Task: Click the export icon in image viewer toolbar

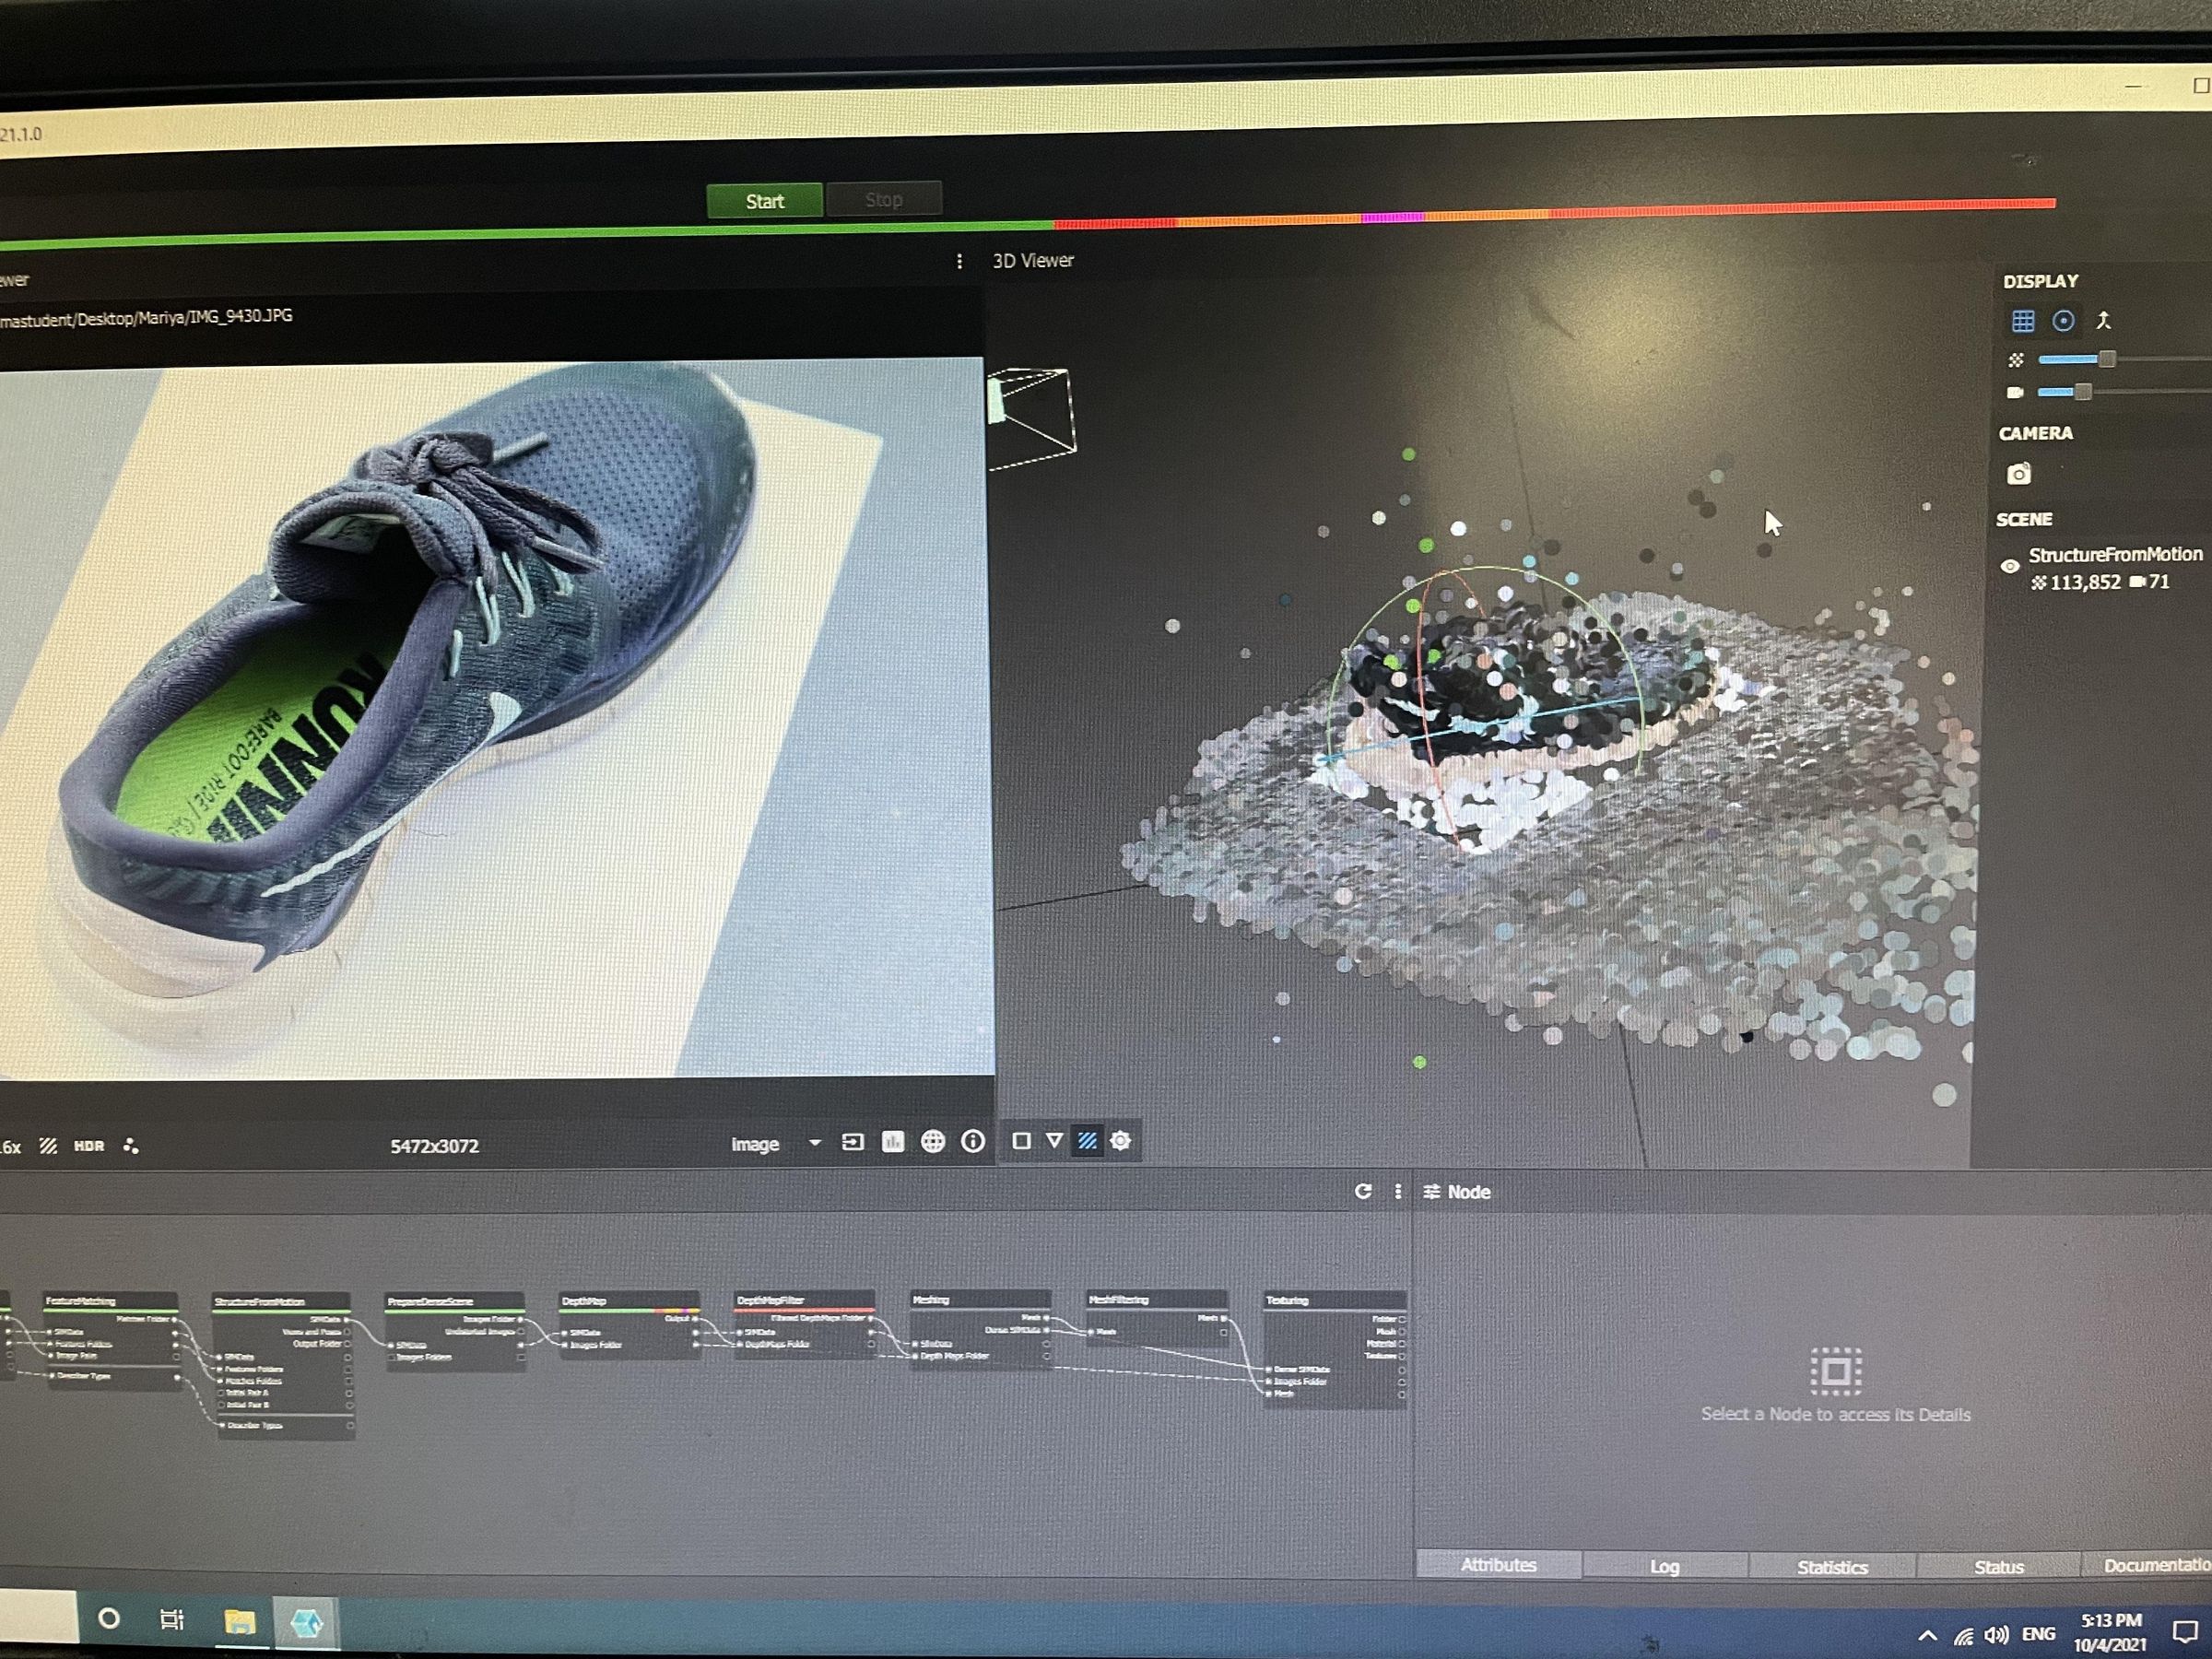Action: click(853, 1142)
